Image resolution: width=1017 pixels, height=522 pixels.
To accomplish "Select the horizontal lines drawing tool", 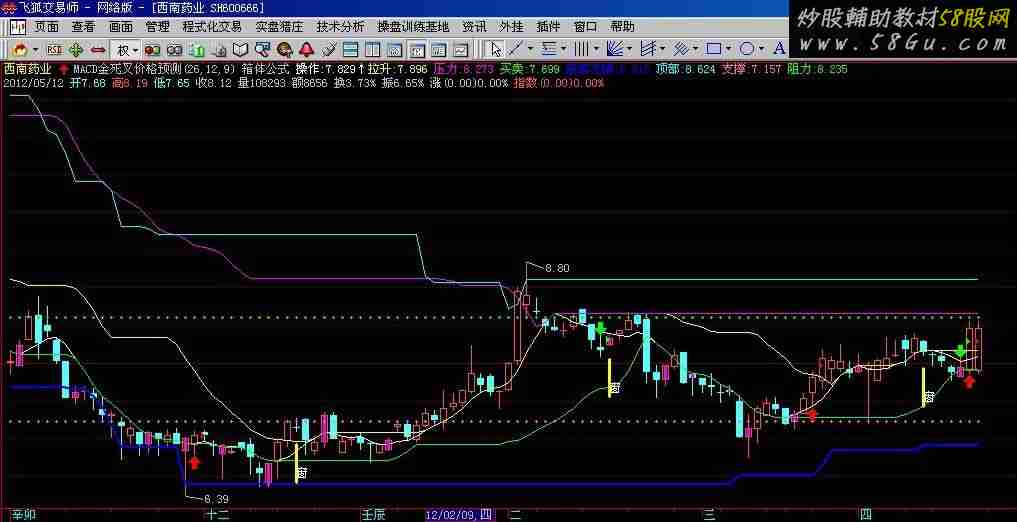I will click(549, 49).
